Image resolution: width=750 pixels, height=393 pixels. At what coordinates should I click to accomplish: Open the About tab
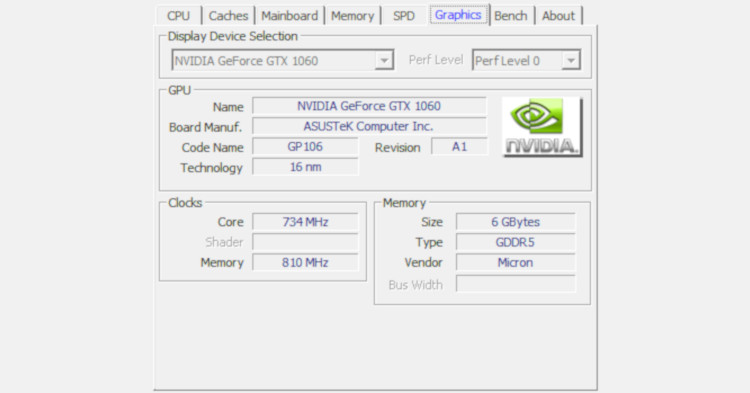(x=558, y=16)
